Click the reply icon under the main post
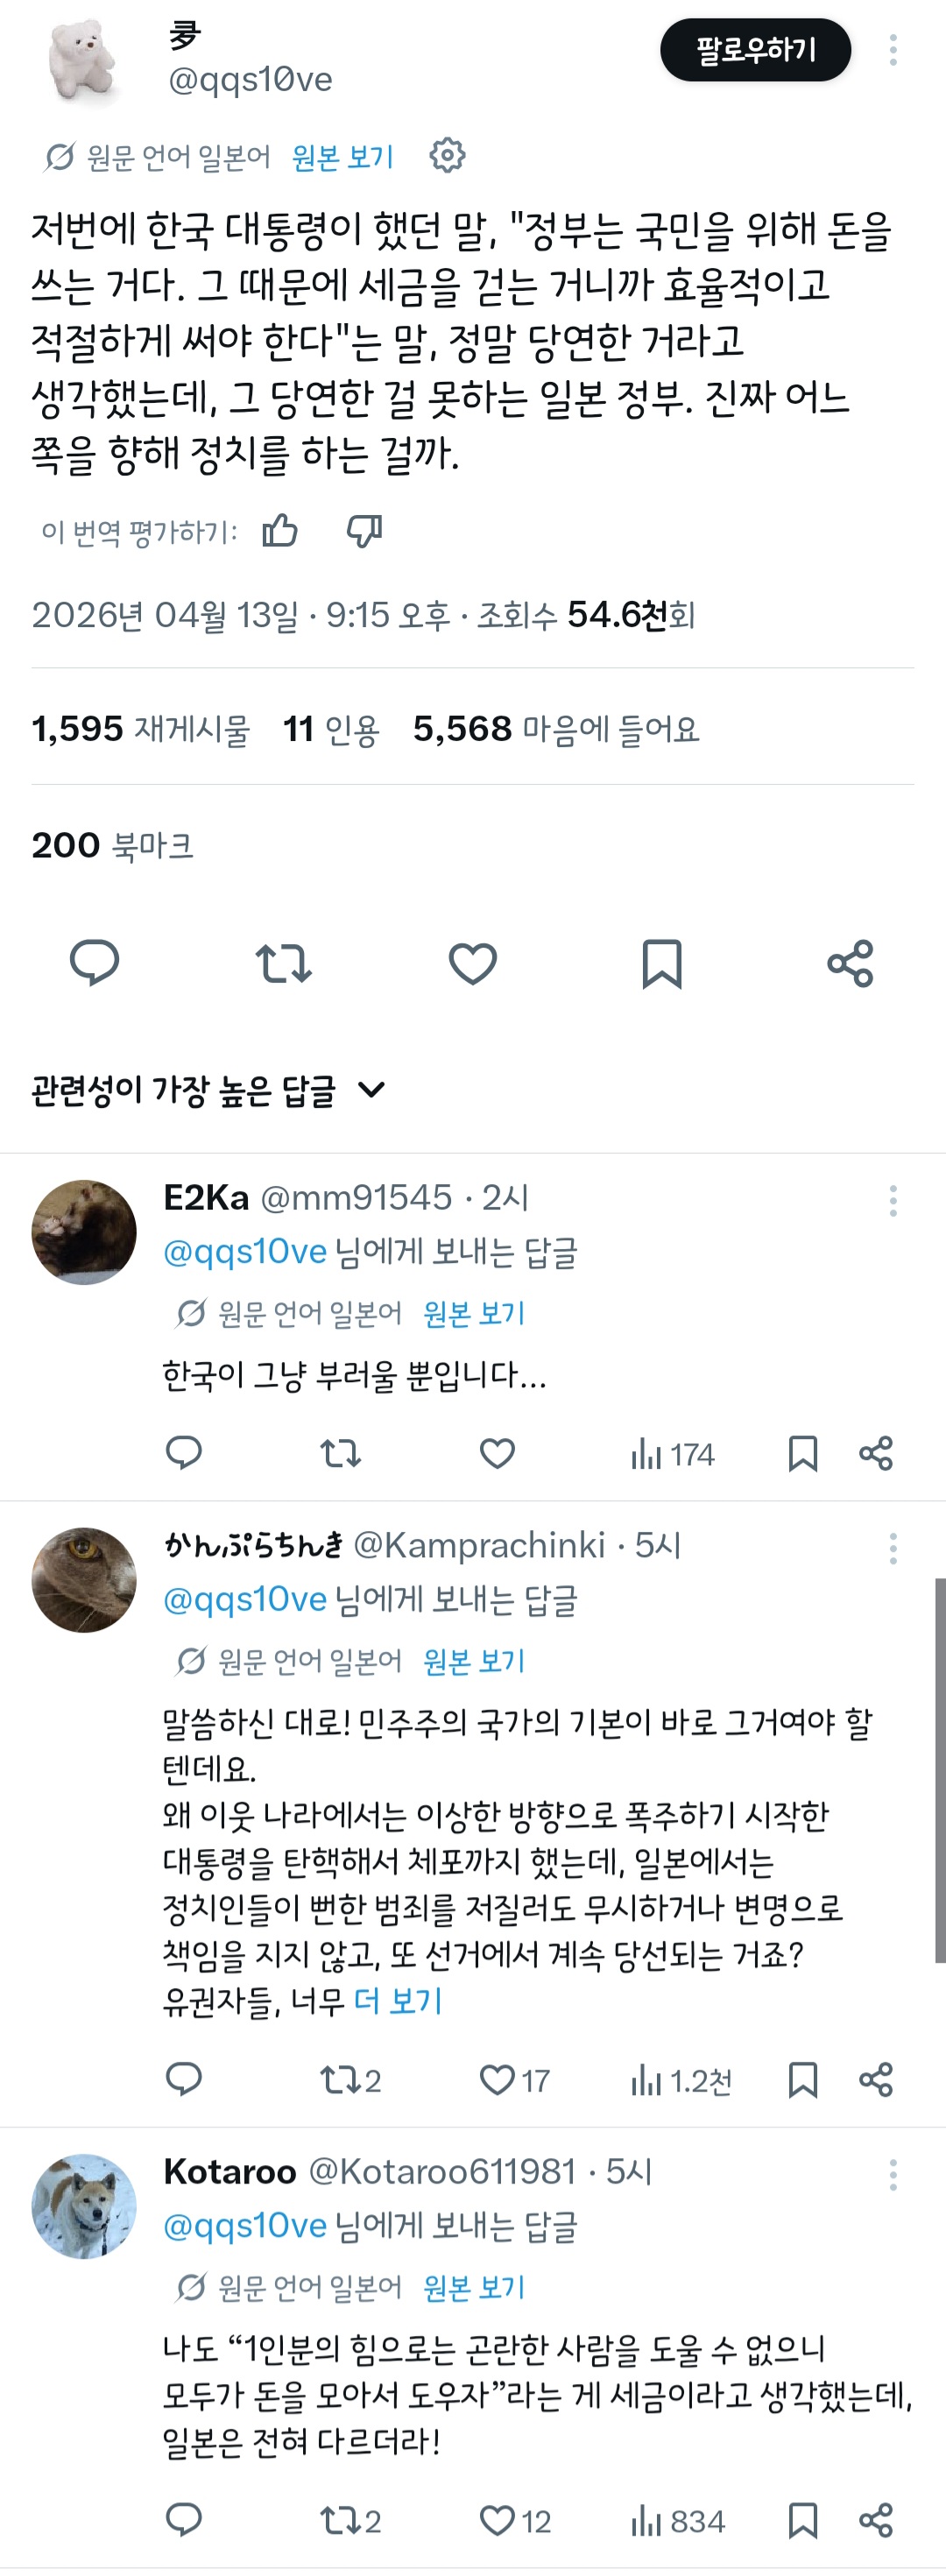Image resolution: width=946 pixels, height=2576 pixels. (x=95, y=964)
